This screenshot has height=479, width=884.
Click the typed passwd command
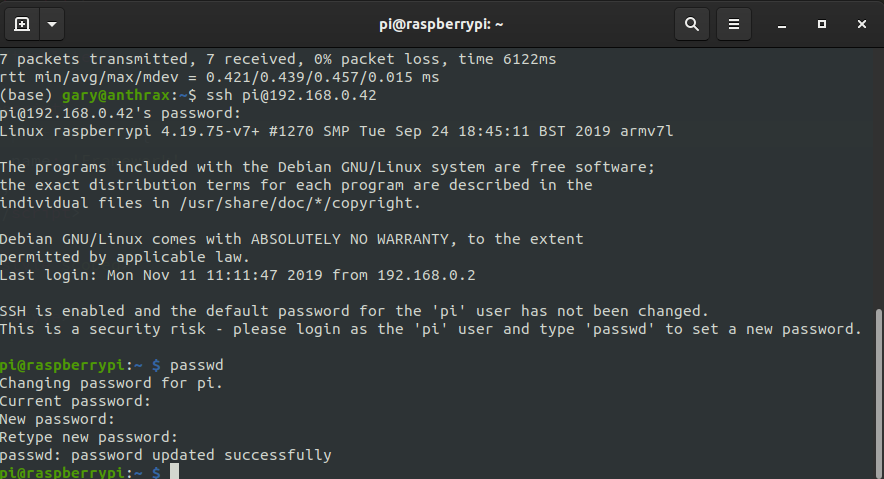pos(197,365)
